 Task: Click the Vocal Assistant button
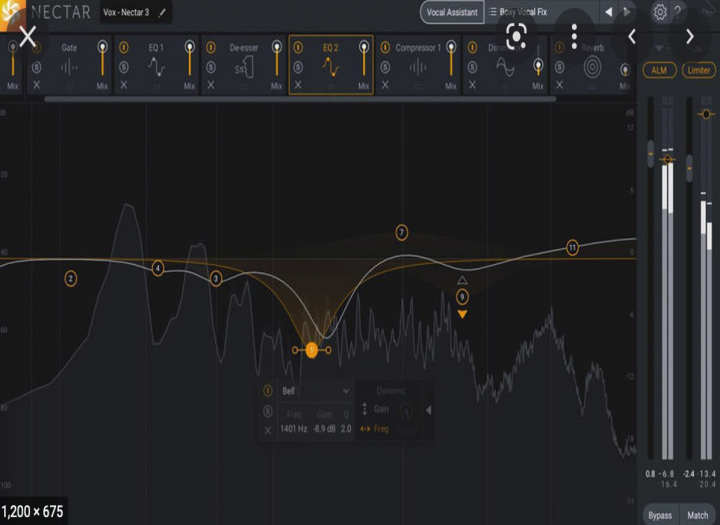click(452, 12)
